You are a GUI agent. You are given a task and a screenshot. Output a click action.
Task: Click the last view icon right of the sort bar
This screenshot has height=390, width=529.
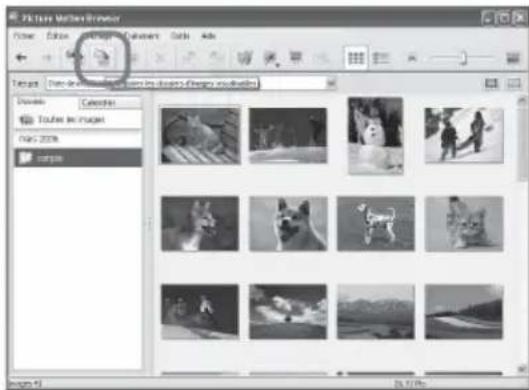click(514, 83)
